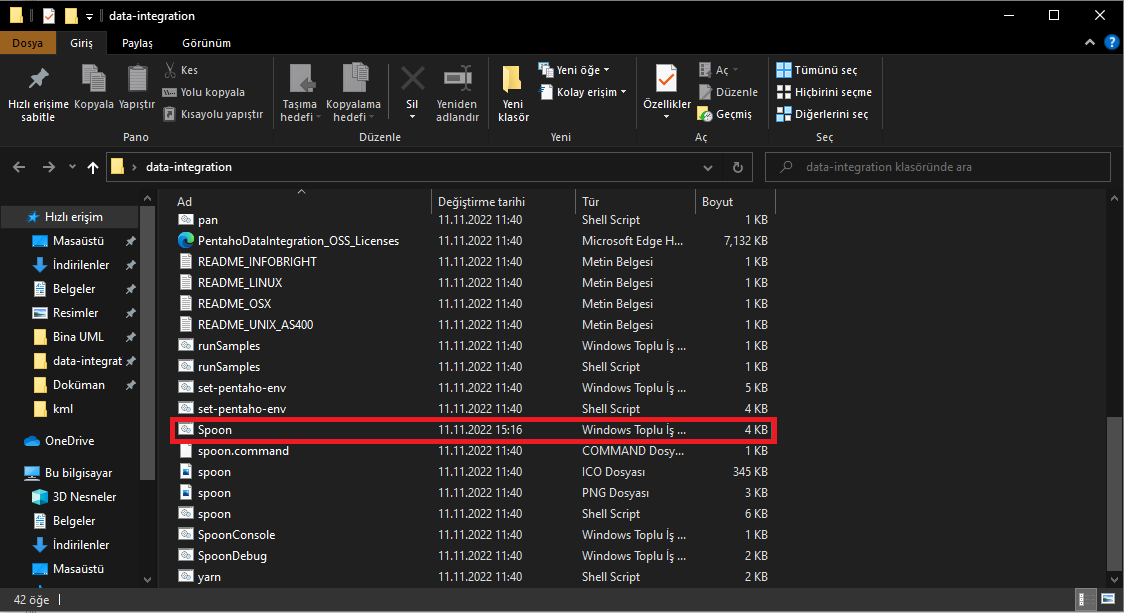
Task: Refresh the data-integration folder view
Action: (738, 167)
